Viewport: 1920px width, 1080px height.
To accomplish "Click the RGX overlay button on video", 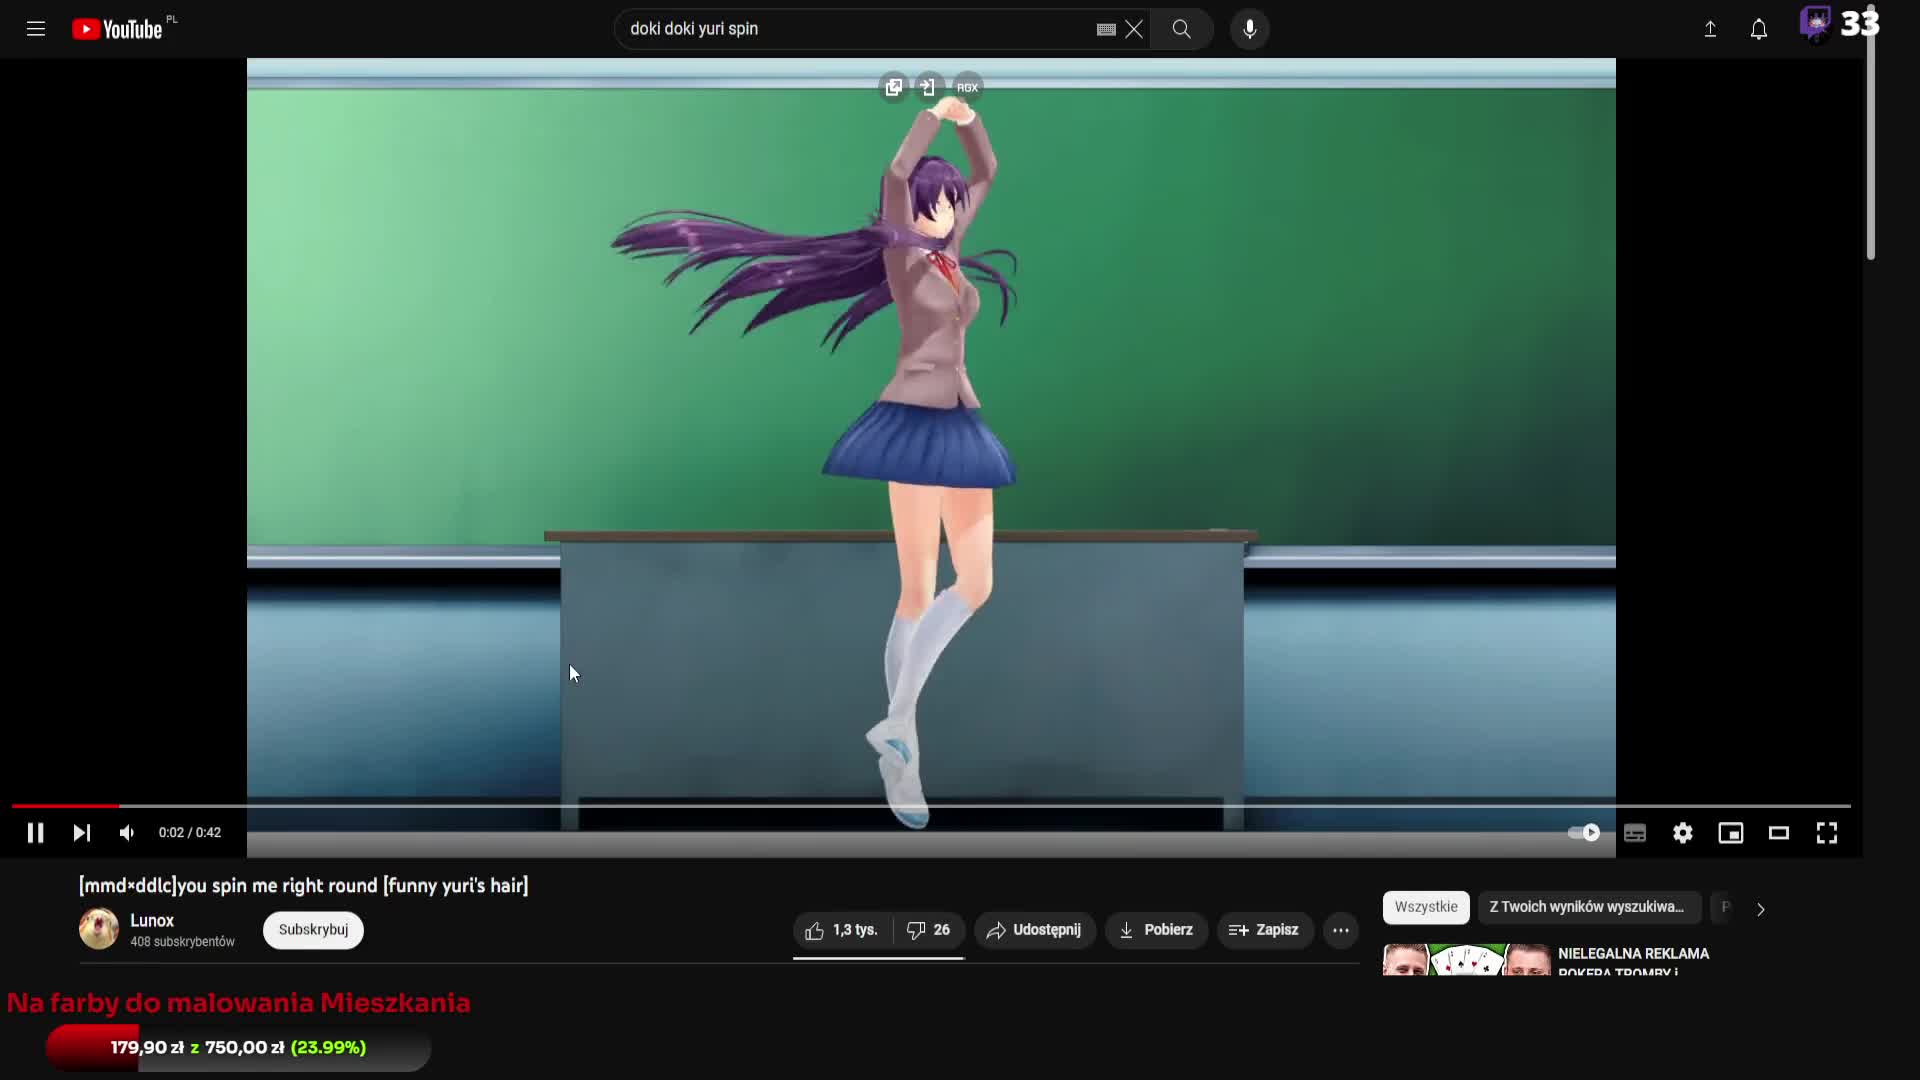I will click(x=967, y=87).
